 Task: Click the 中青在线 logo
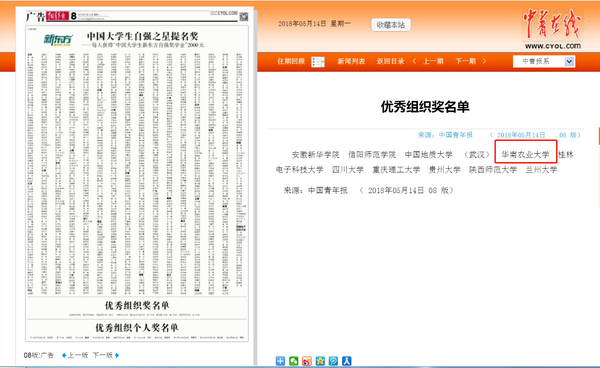pos(552,29)
